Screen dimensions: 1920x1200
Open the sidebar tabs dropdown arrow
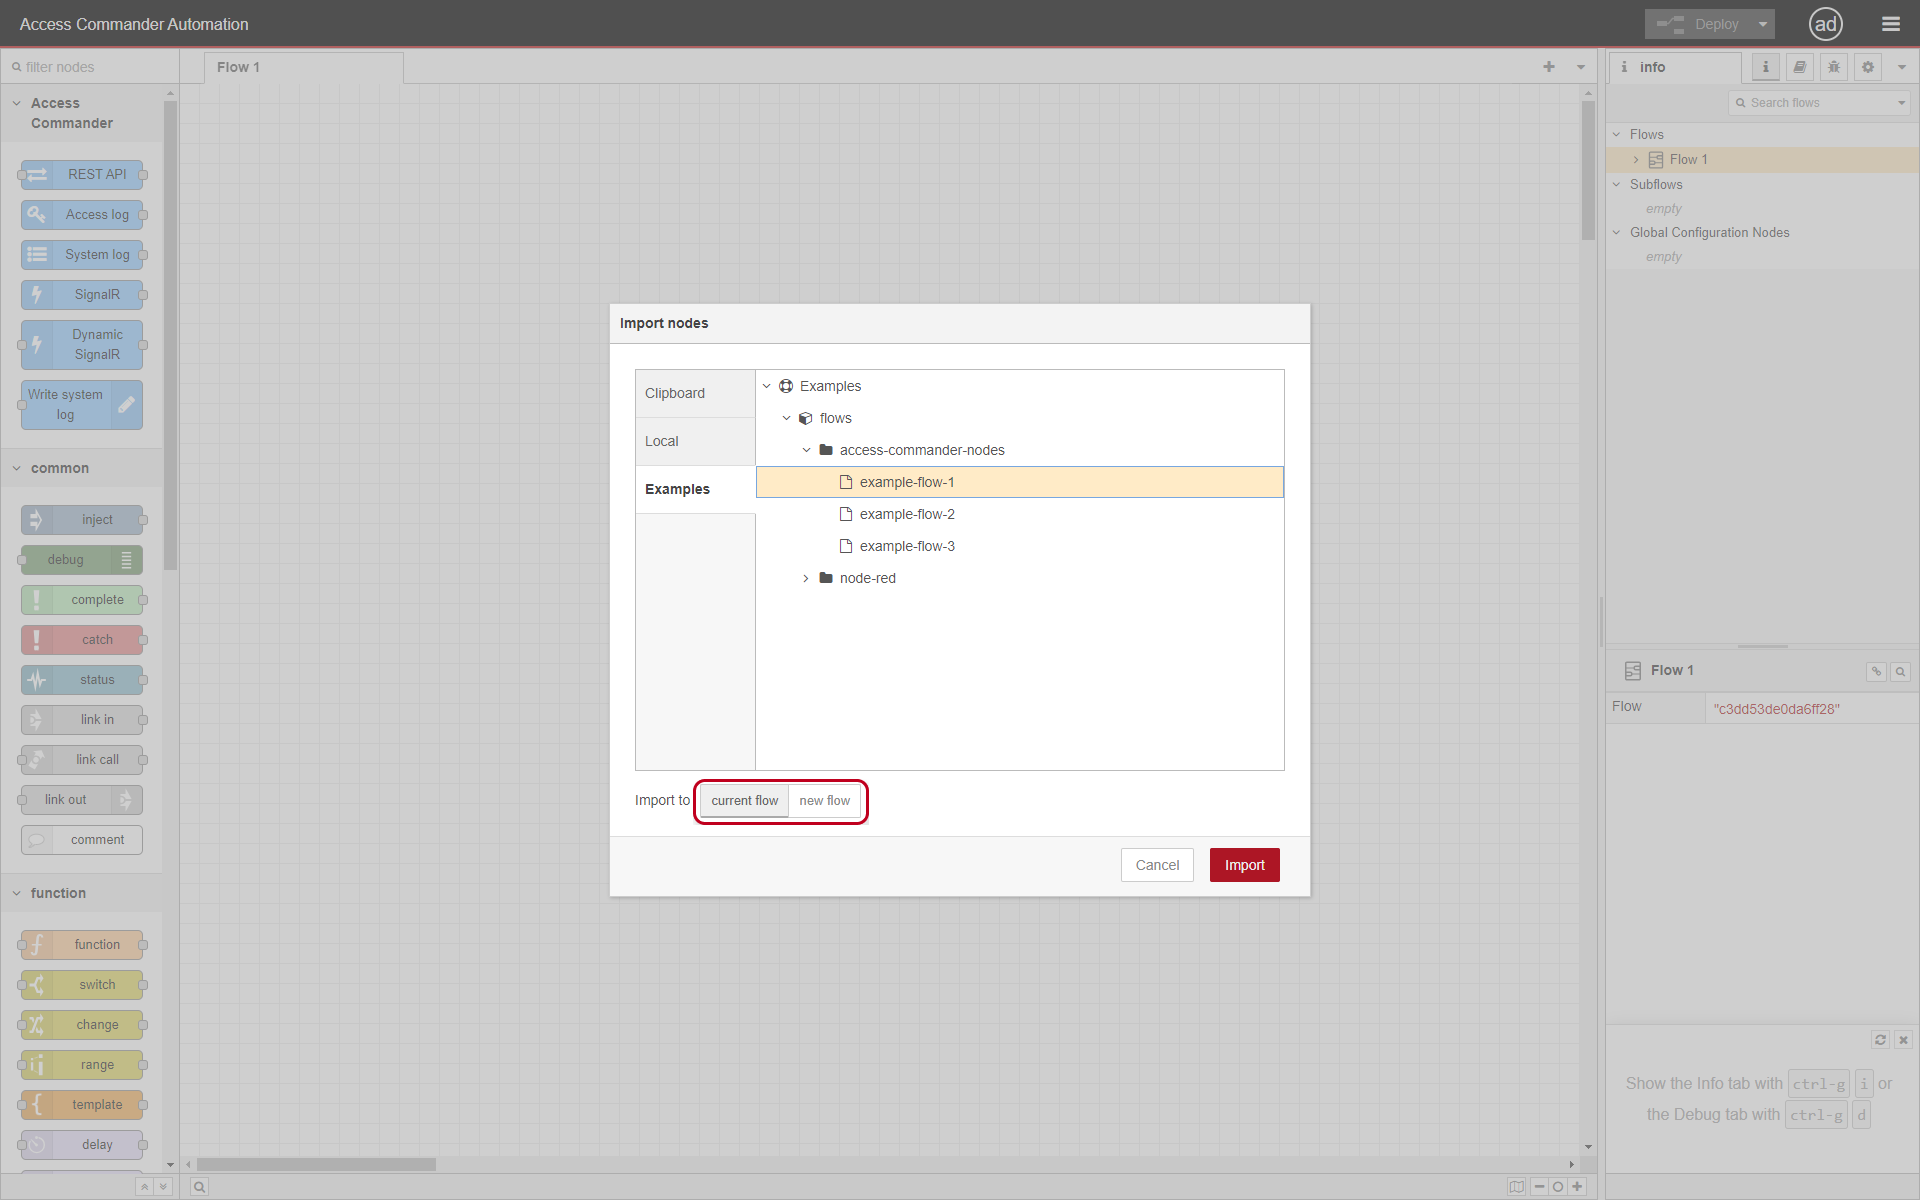pos(1901,67)
